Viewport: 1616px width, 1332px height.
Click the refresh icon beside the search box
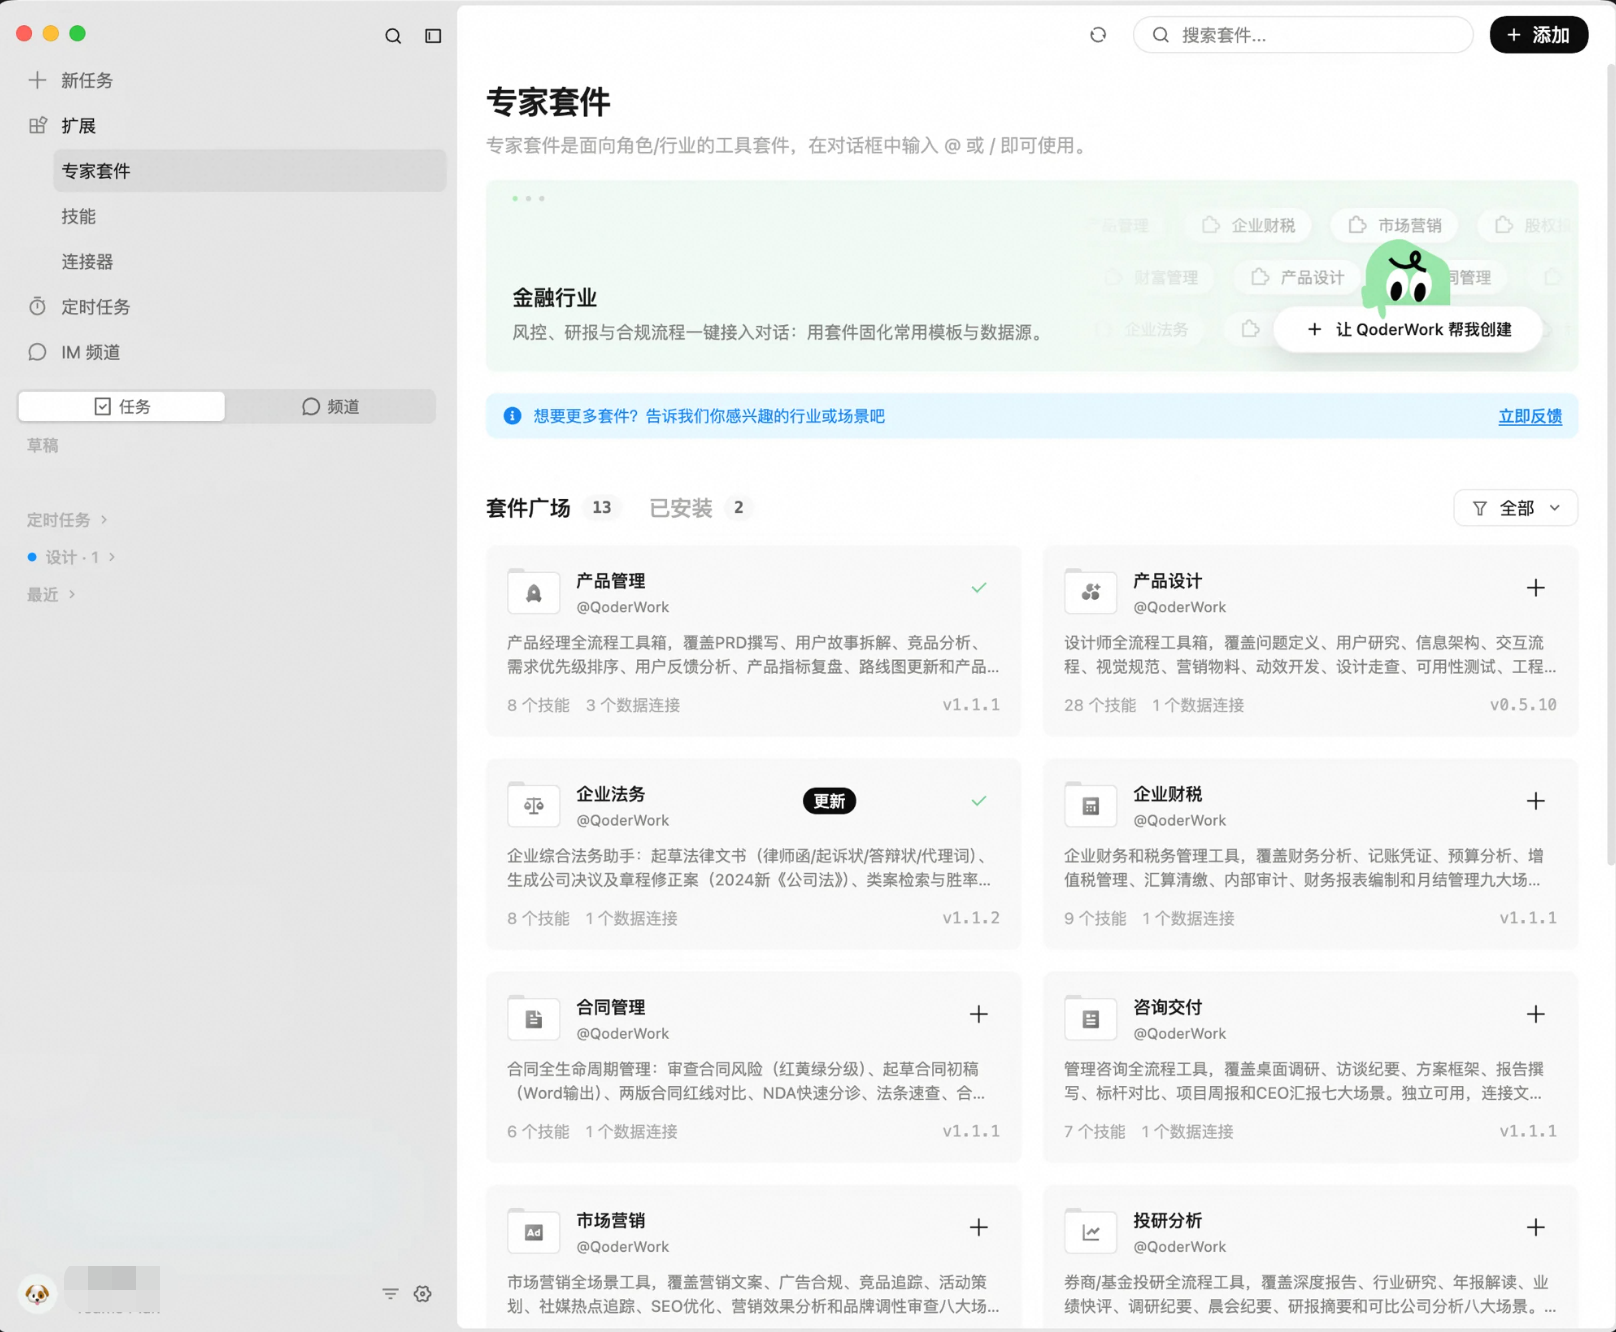click(x=1098, y=35)
